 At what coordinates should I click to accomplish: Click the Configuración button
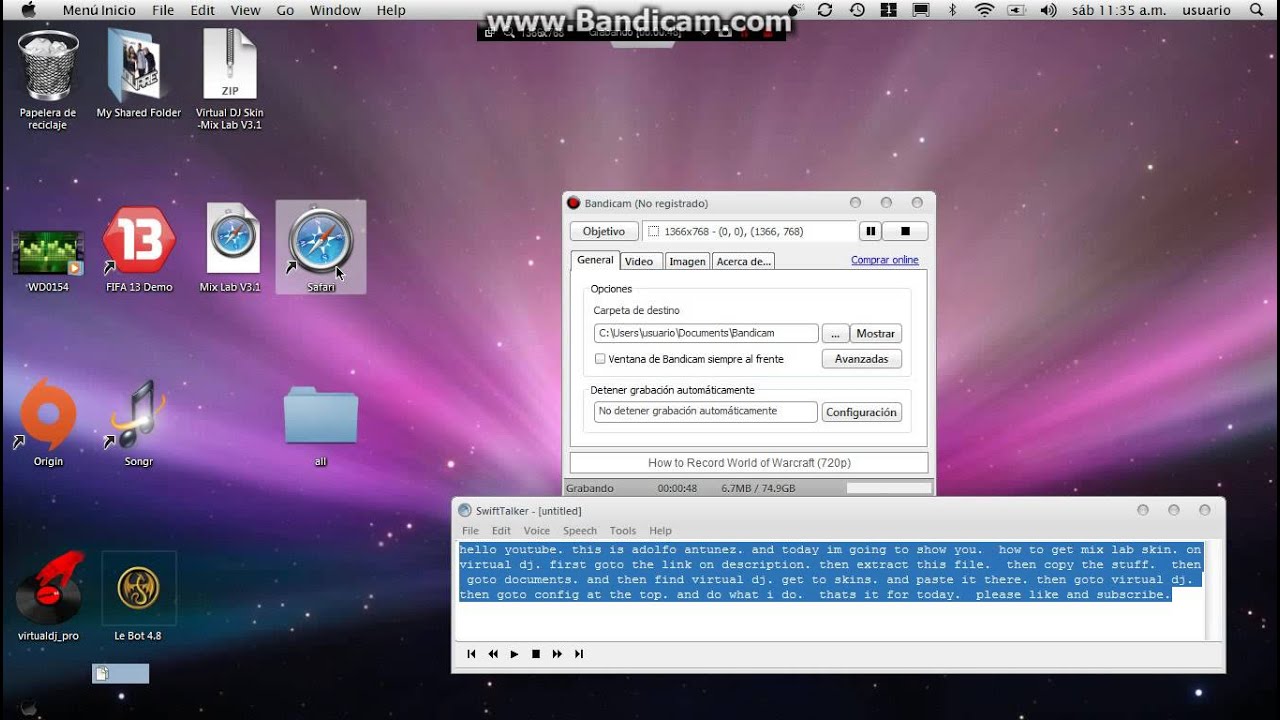pos(862,412)
